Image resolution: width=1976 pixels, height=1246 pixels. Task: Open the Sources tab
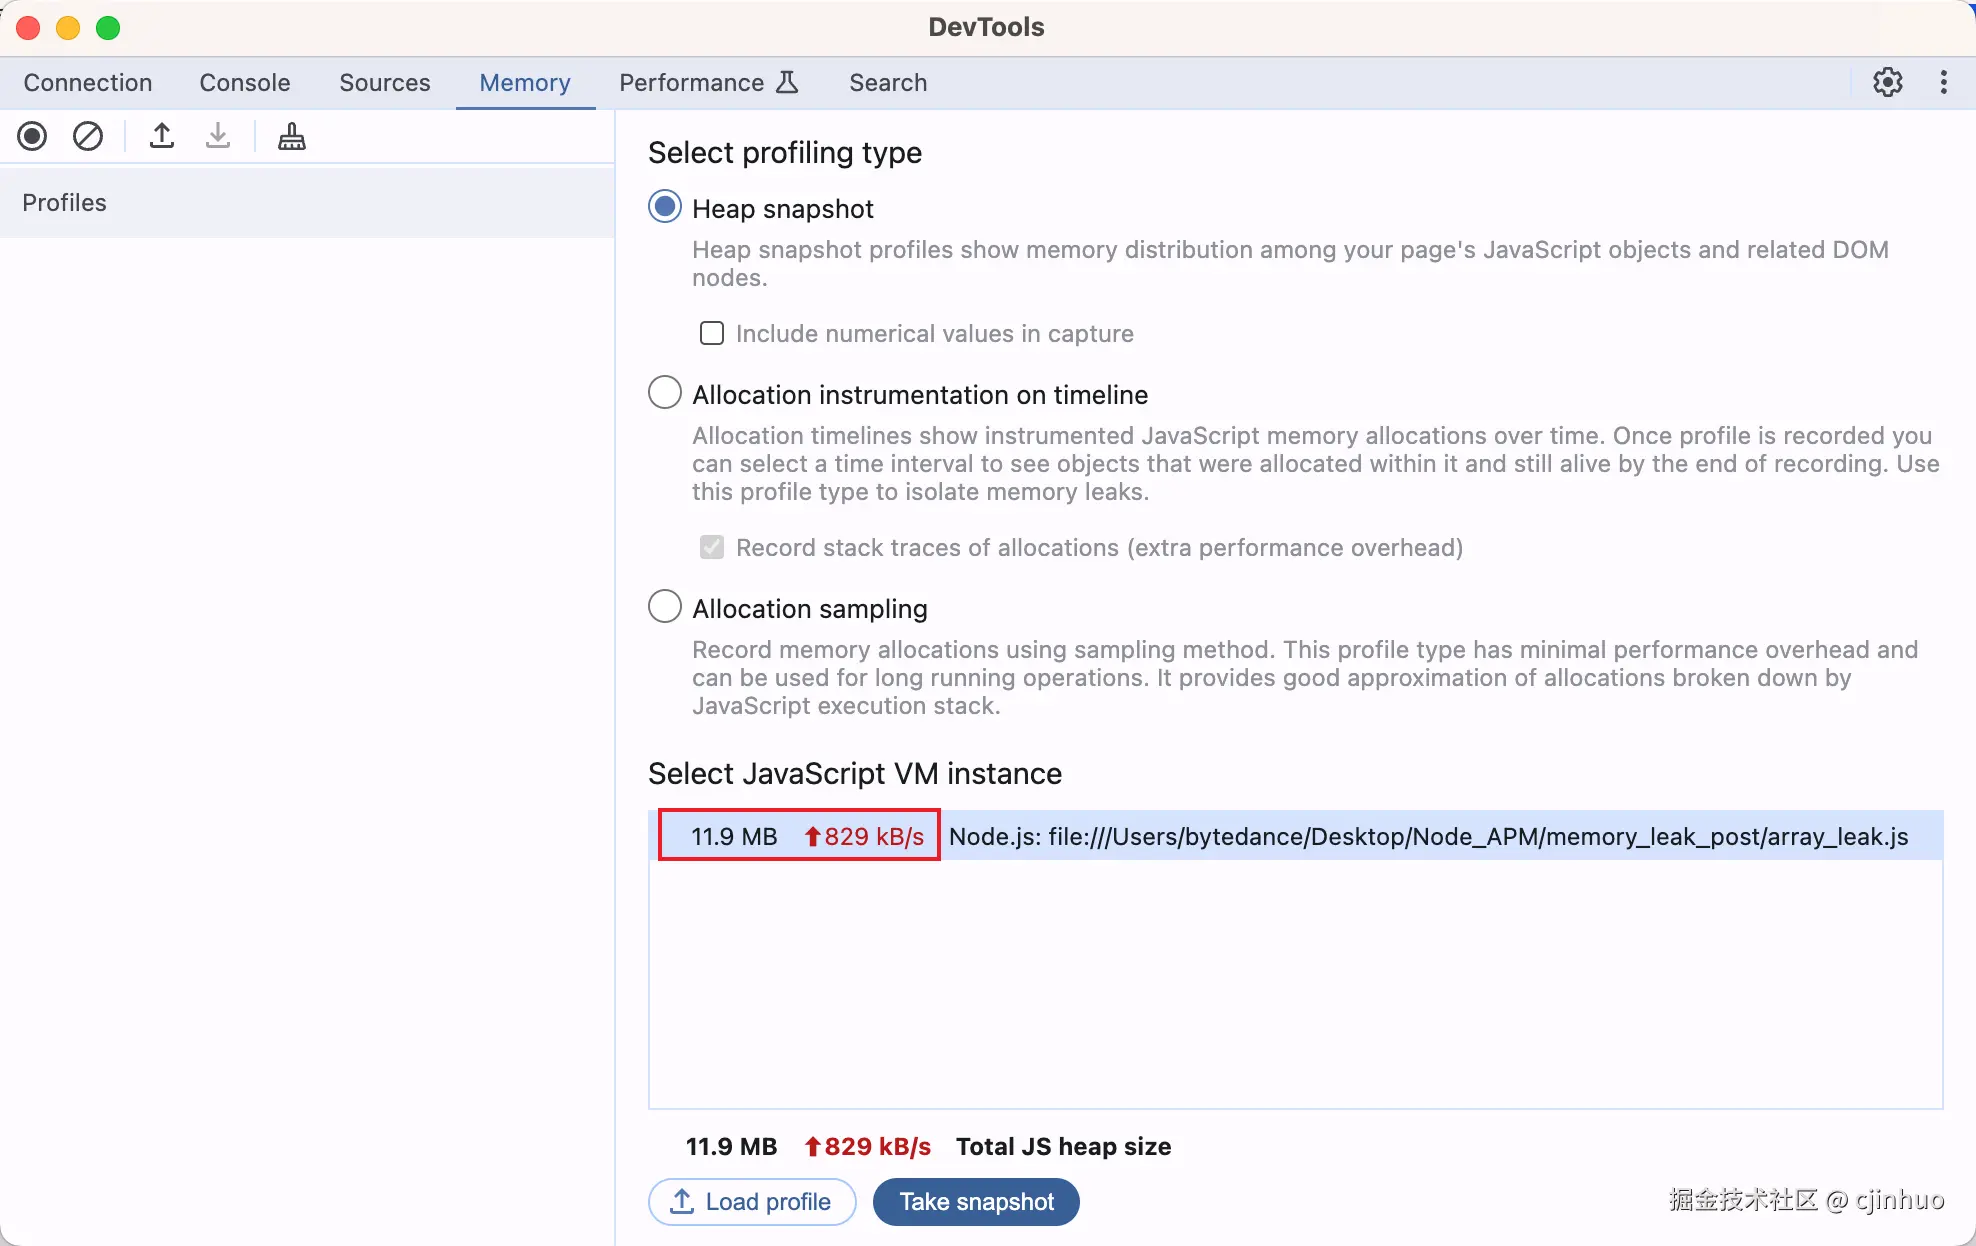(x=385, y=82)
